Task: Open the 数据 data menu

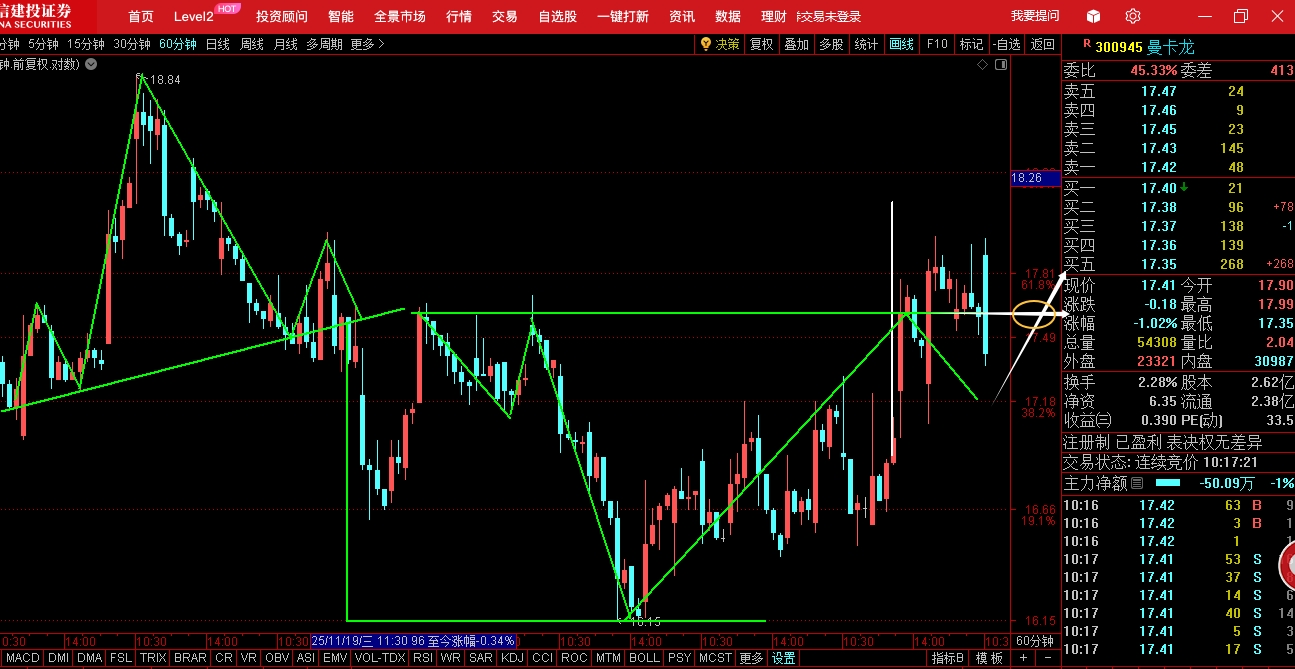Action: [x=728, y=16]
